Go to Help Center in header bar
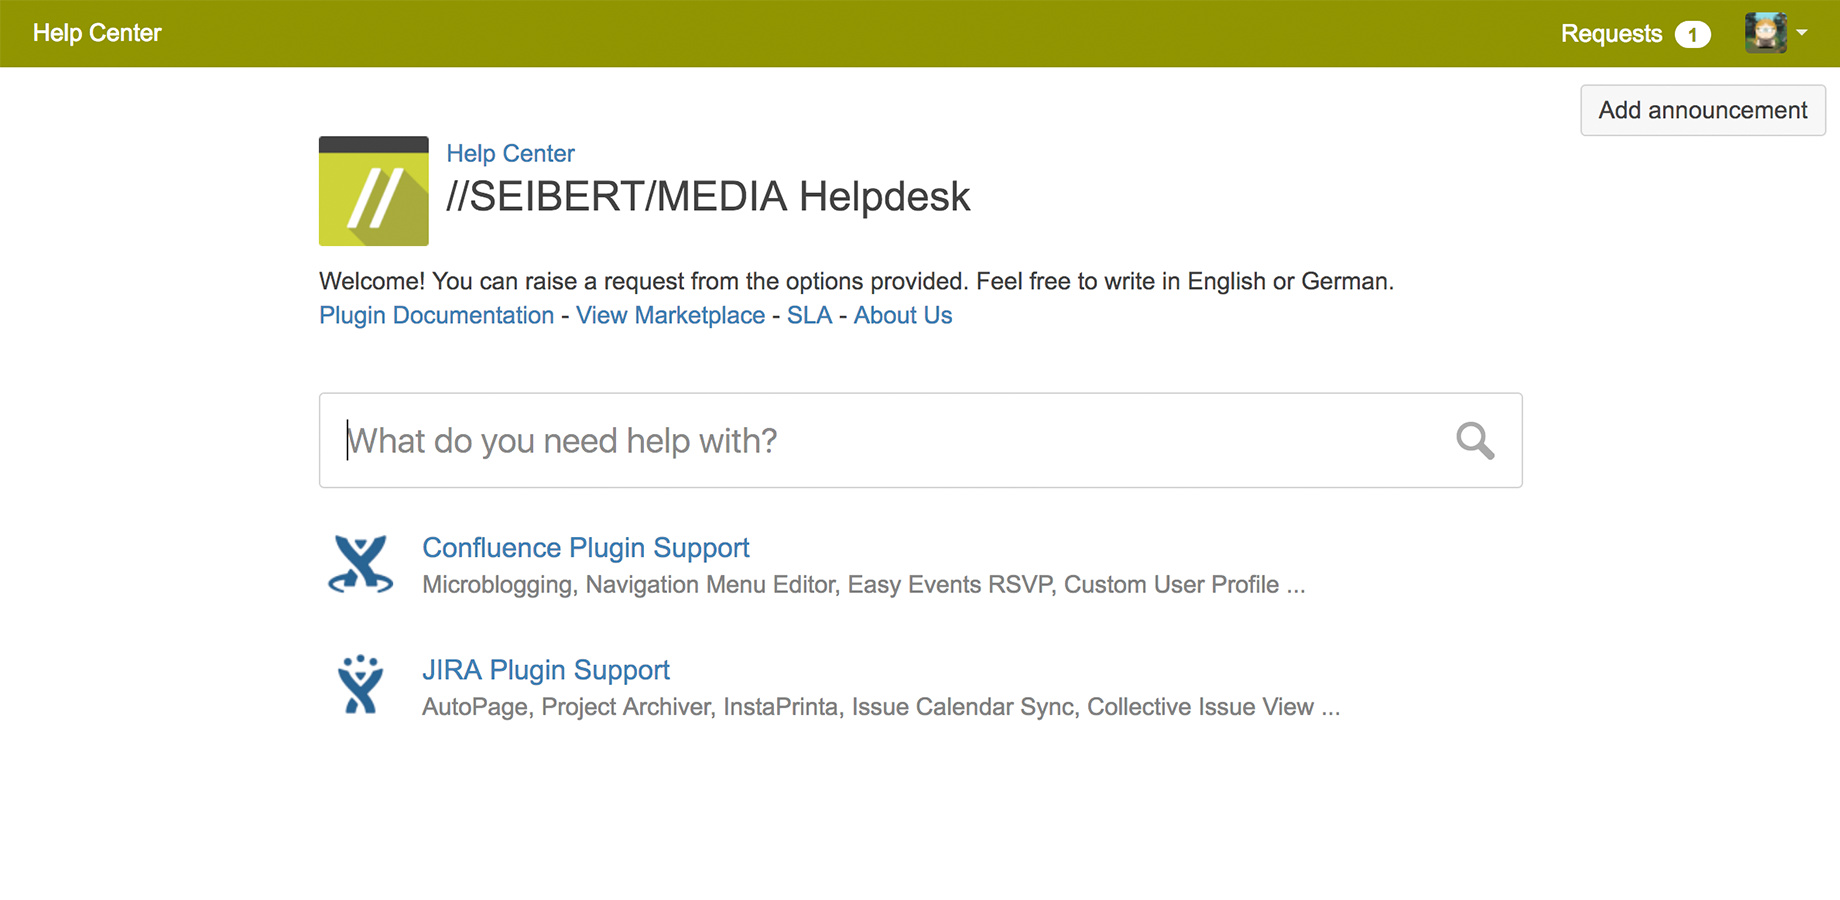The height and width of the screenshot is (900, 1840). pyautogui.click(x=97, y=33)
